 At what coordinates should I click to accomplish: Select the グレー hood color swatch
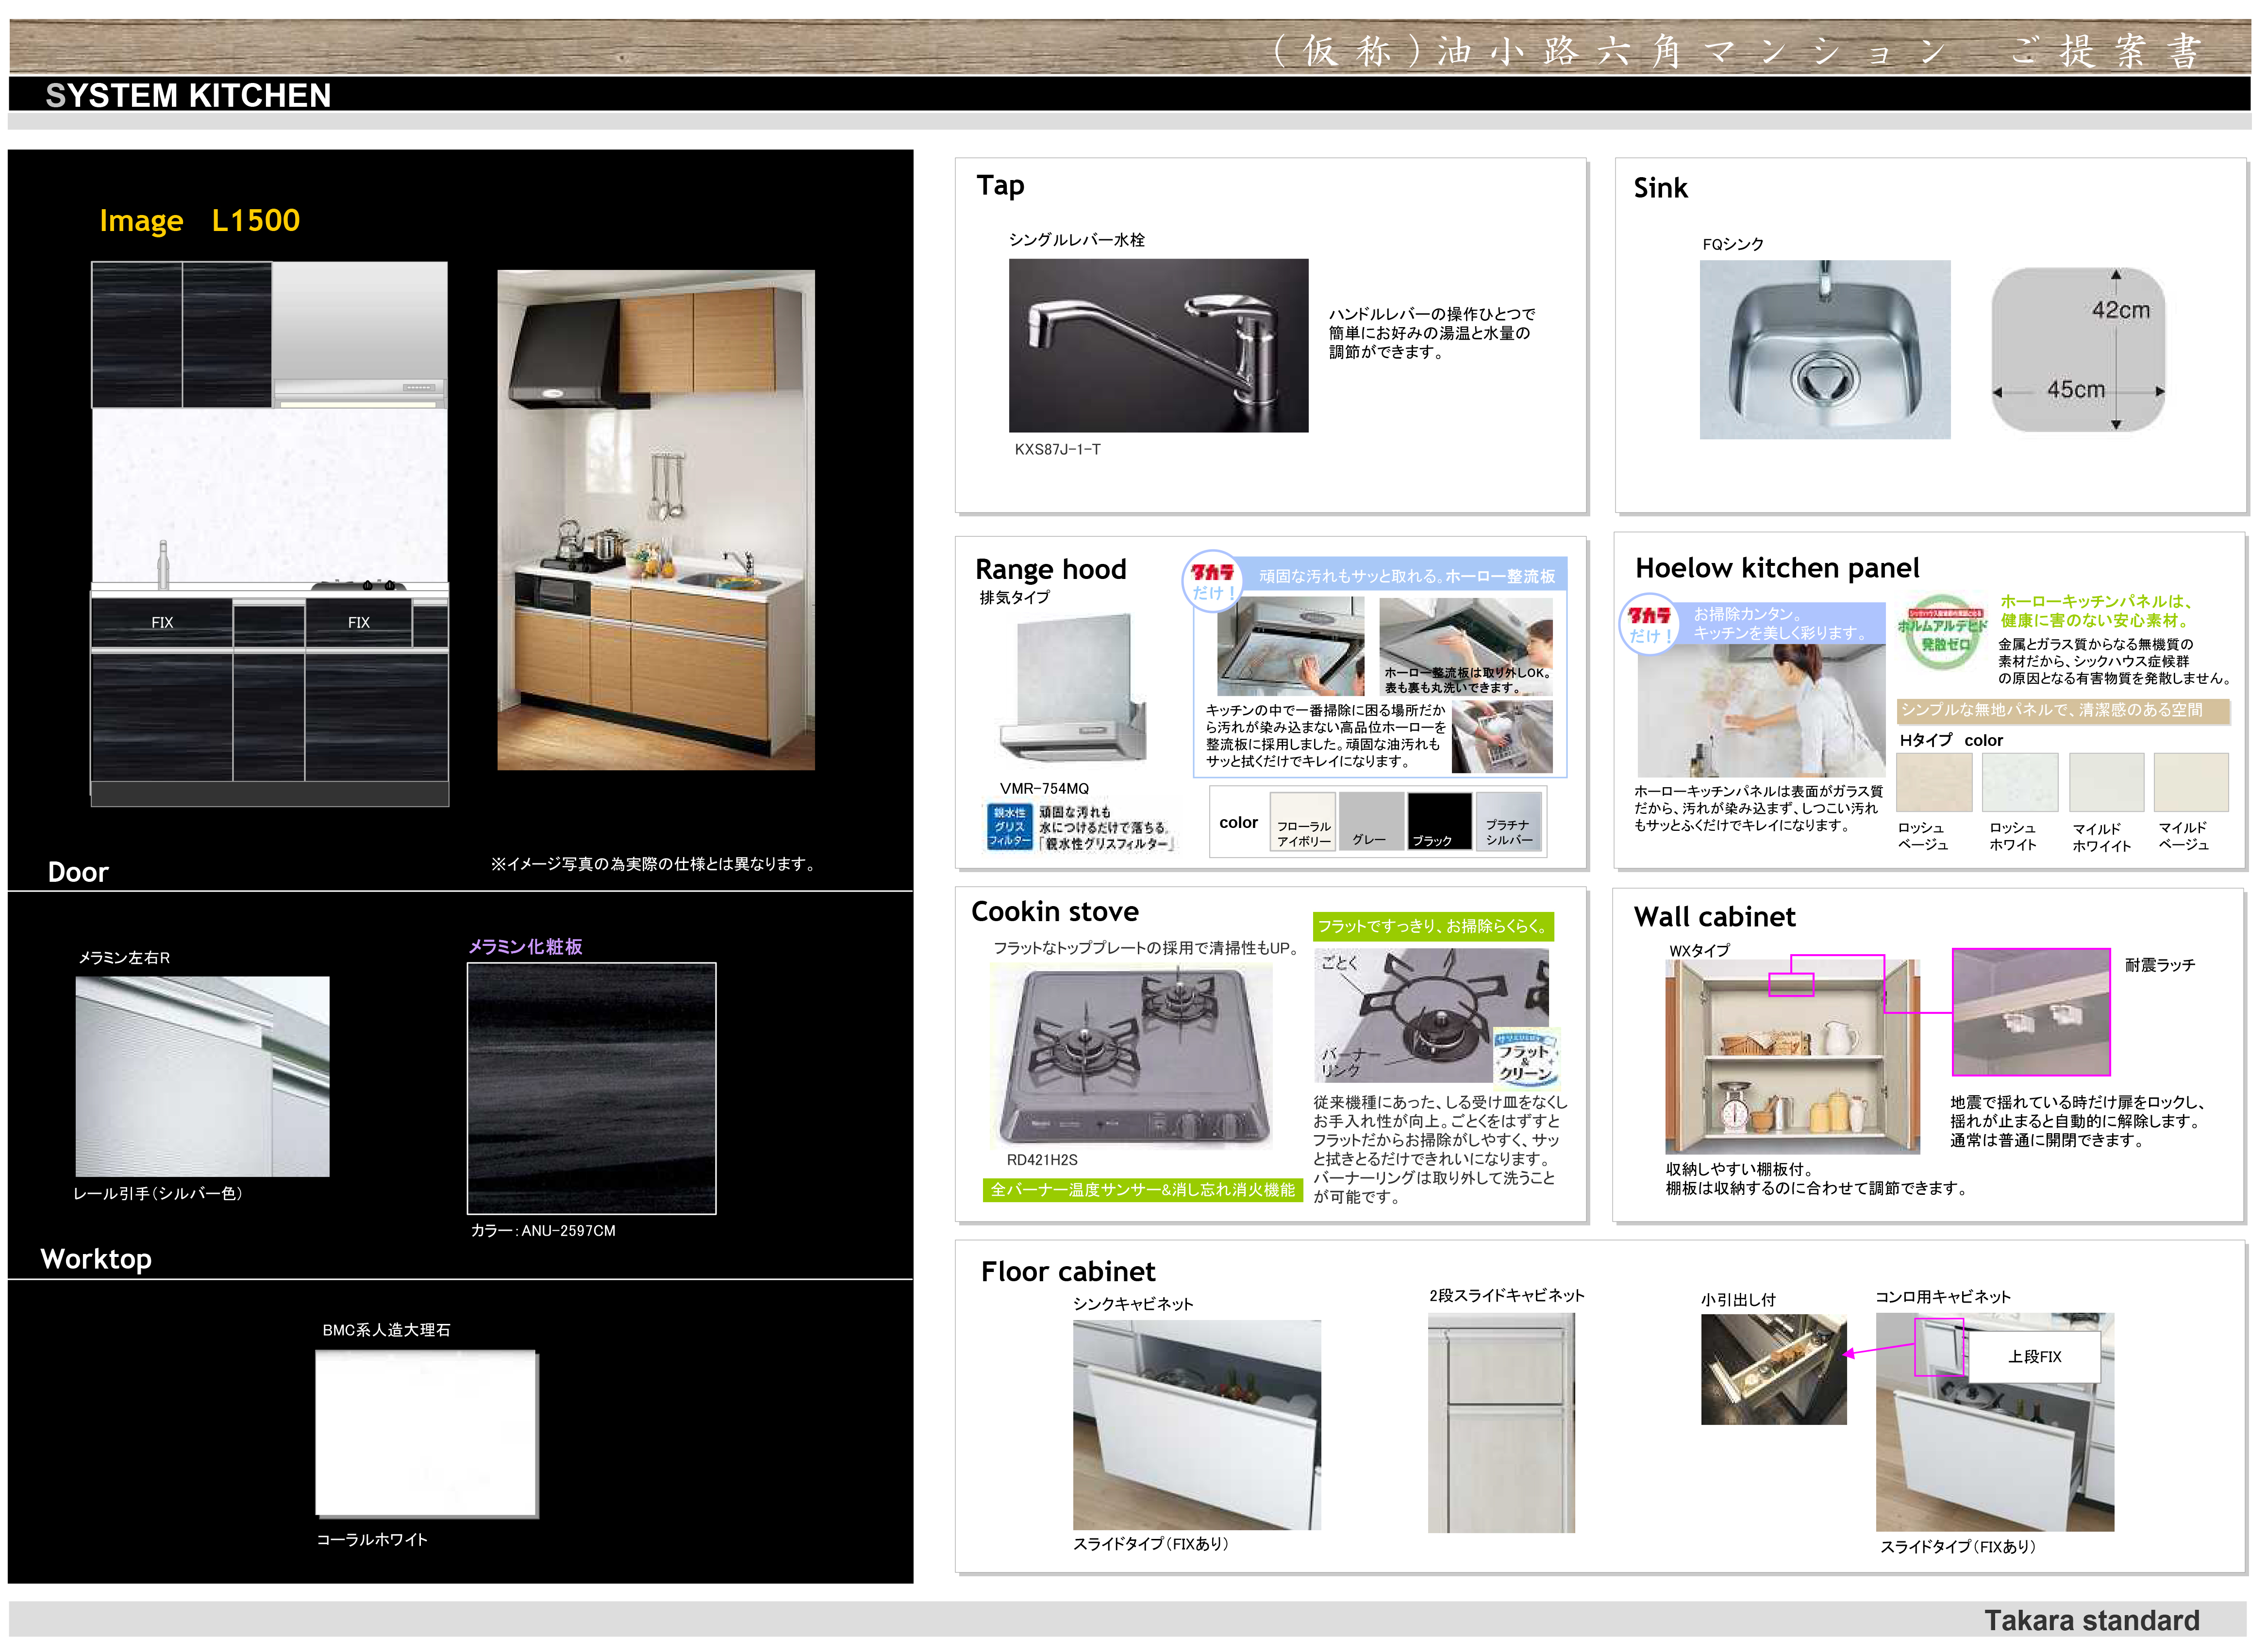pyautogui.click(x=1370, y=821)
